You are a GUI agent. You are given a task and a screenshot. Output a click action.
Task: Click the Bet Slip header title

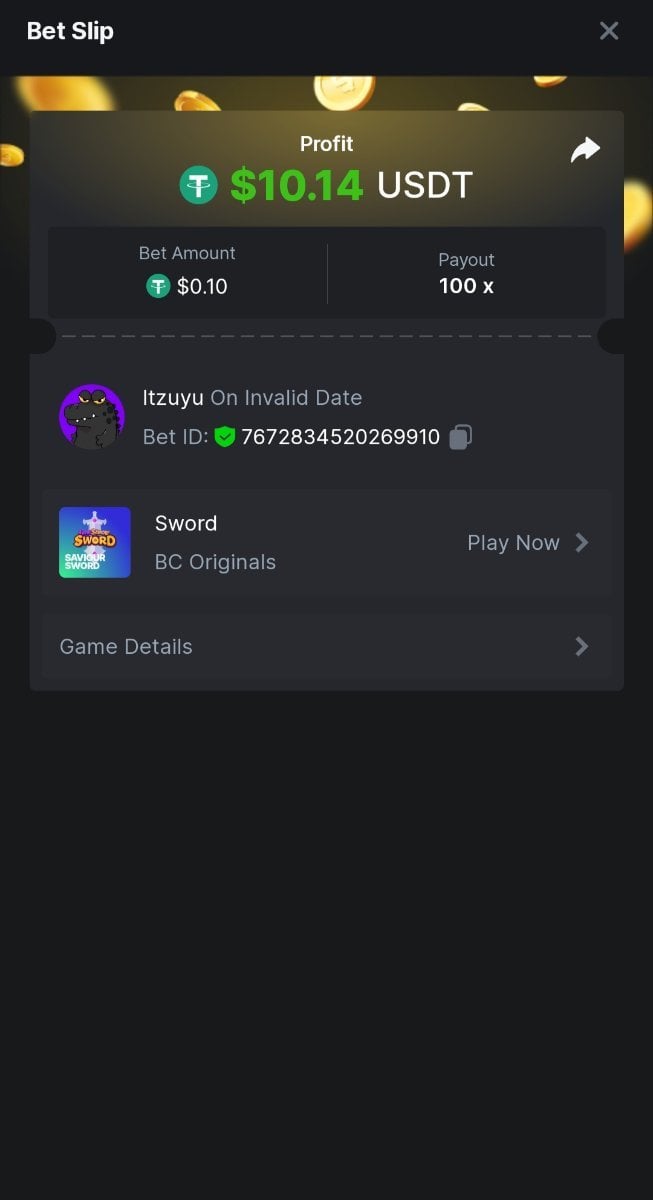click(70, 31)
